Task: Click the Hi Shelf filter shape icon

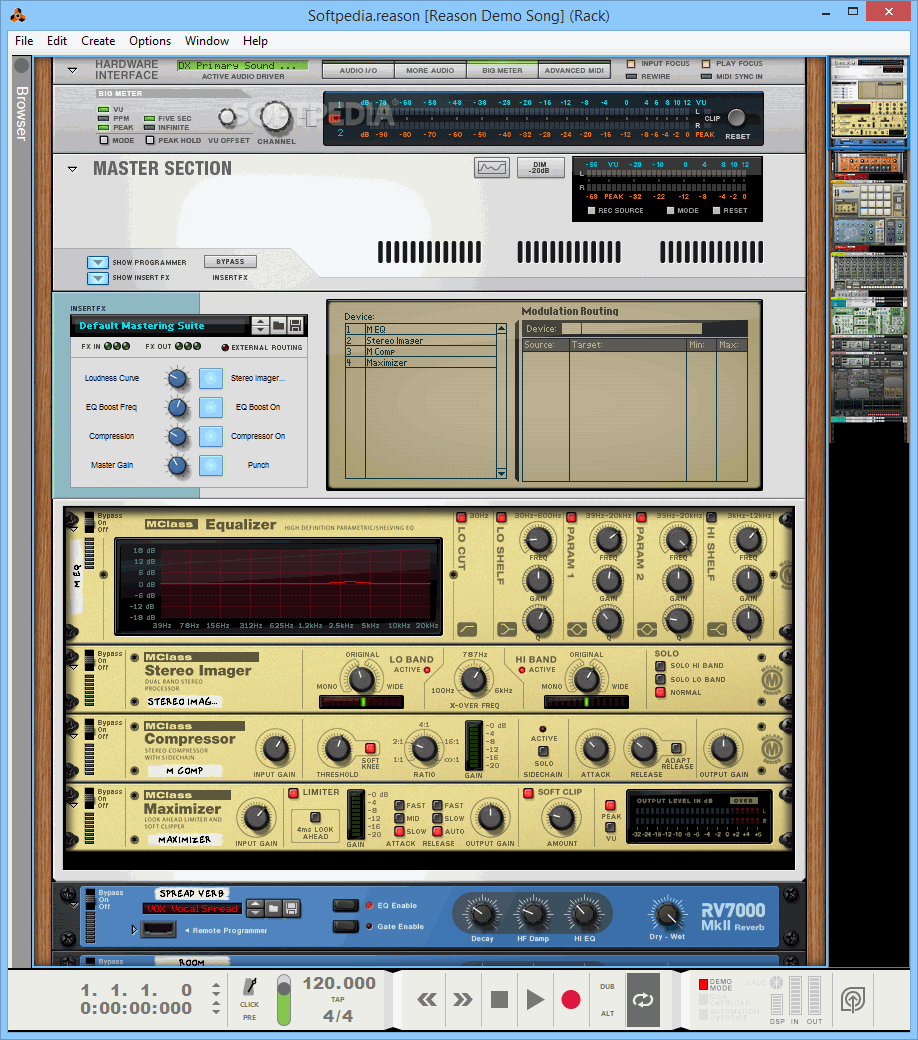Action: point(717,628)
